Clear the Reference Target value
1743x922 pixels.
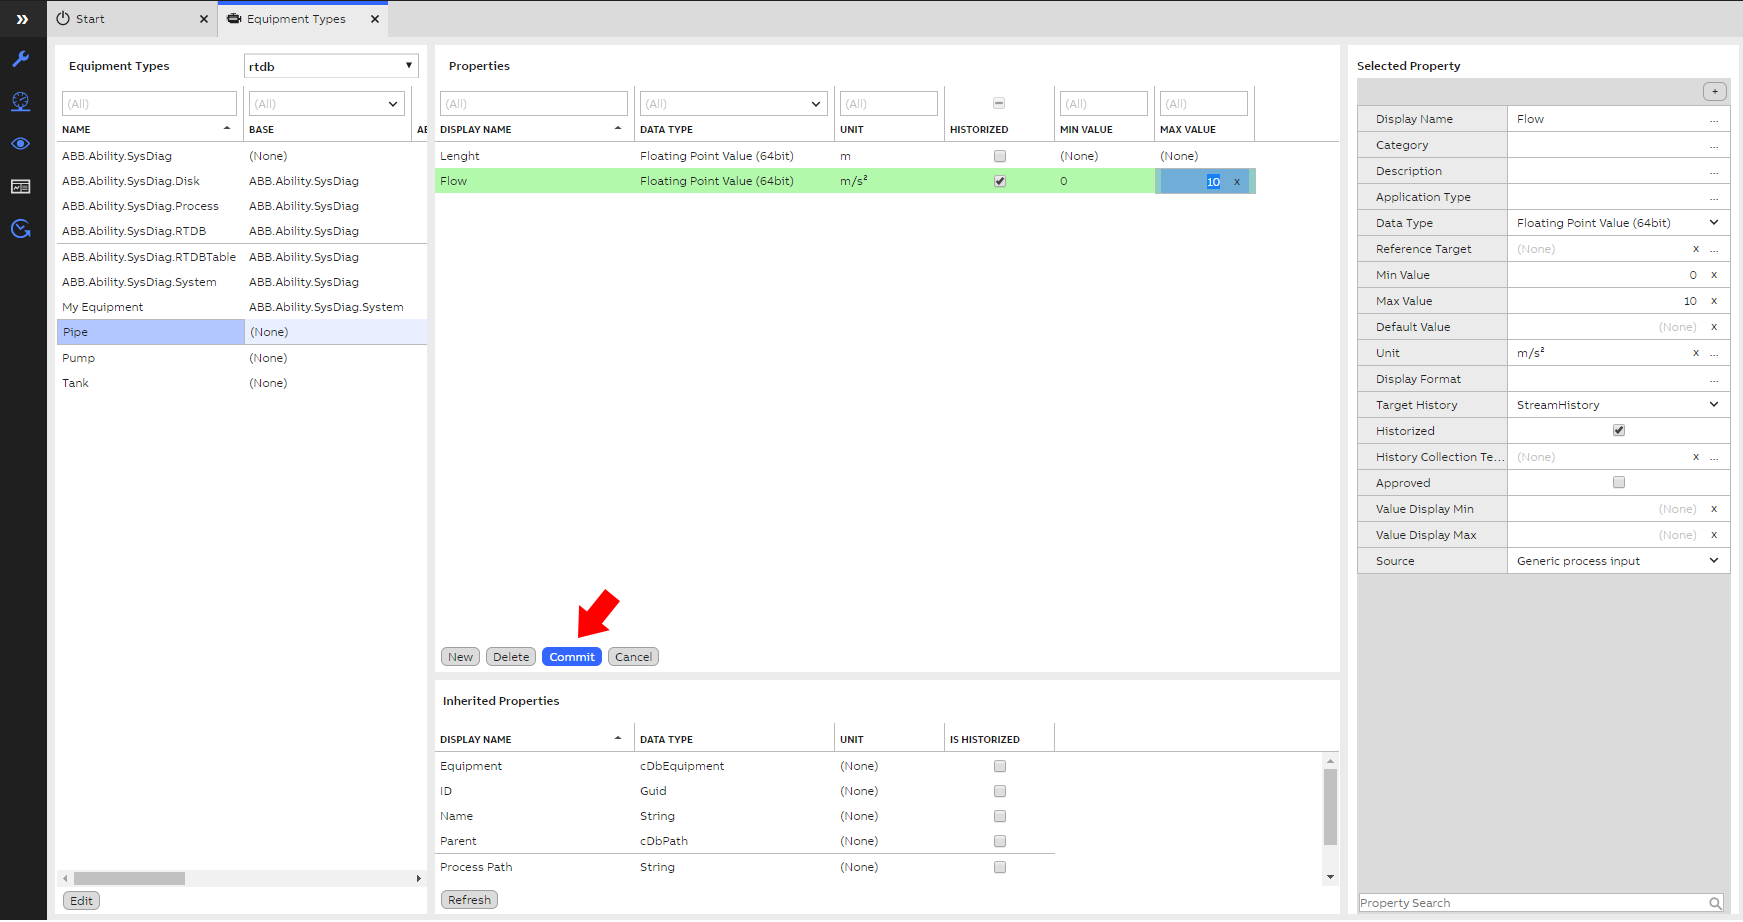pyautogui.click(x=1696, y=249)
